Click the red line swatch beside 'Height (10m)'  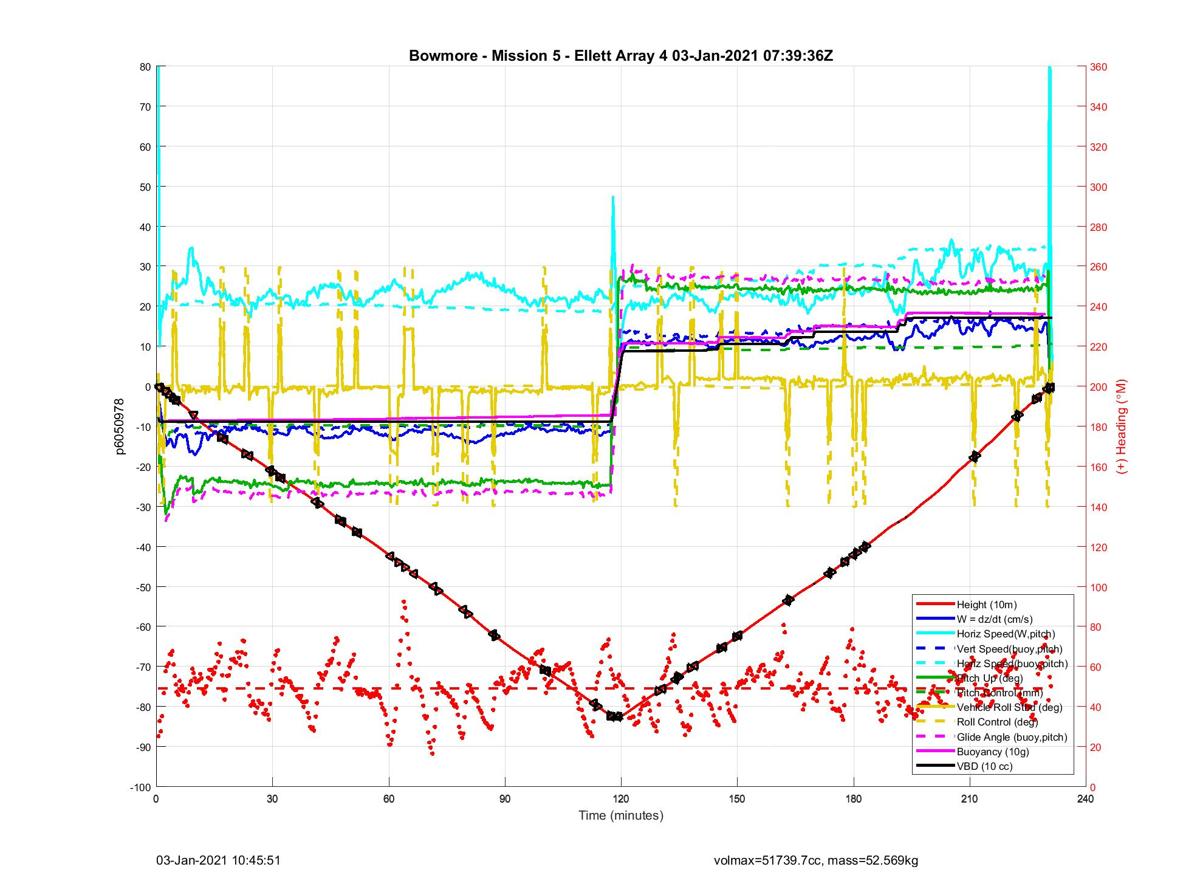tap(935, 604)
